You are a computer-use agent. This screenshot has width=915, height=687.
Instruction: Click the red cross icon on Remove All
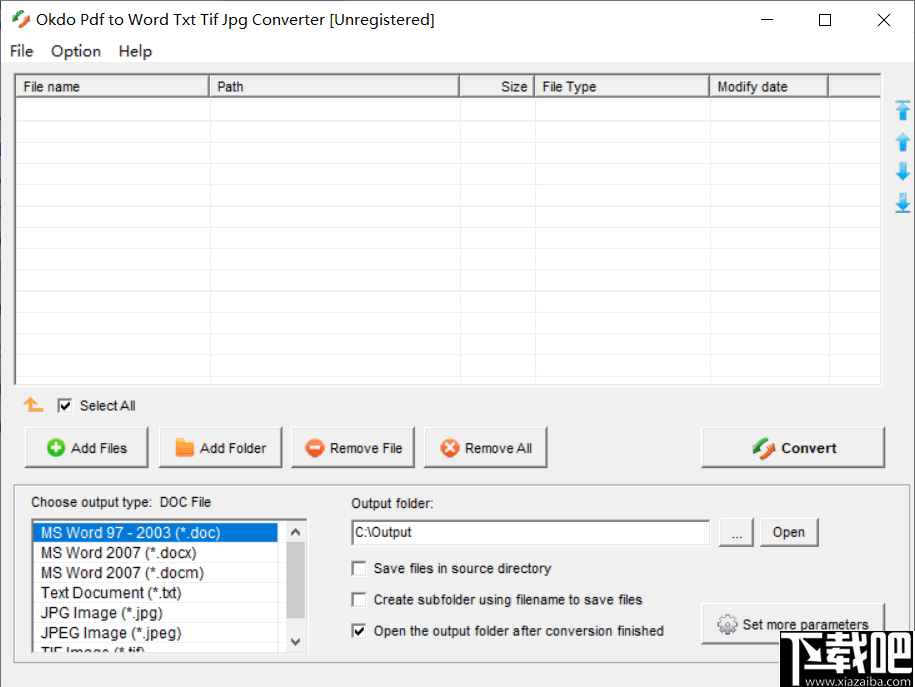point(450,447)
